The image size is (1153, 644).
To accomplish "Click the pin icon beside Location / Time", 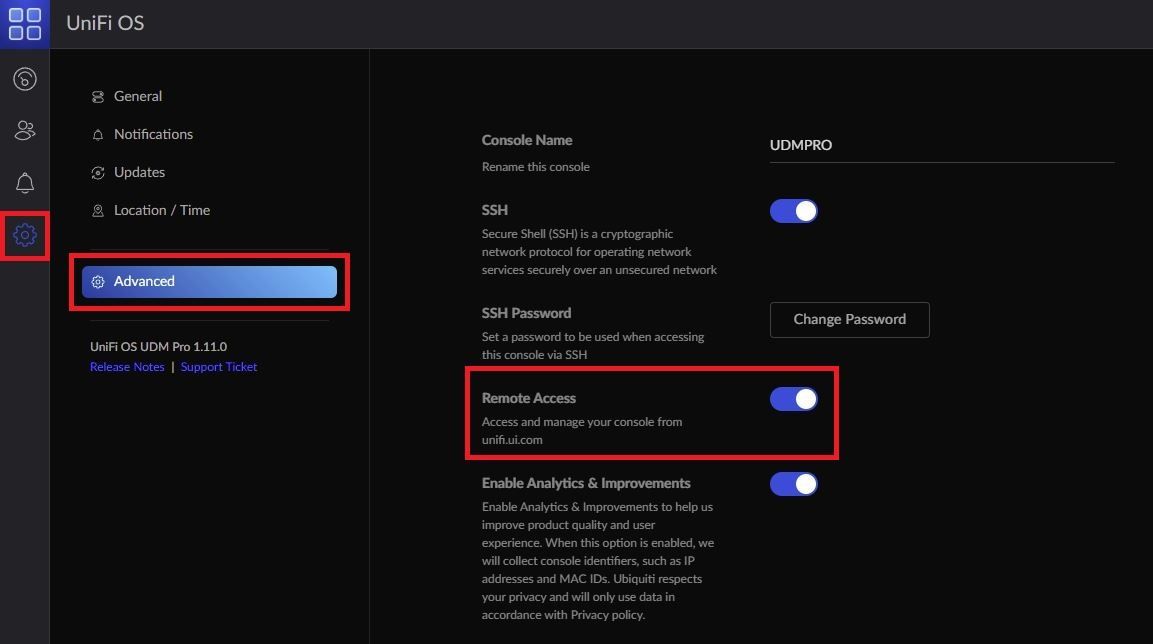I will tap(98, 211).
